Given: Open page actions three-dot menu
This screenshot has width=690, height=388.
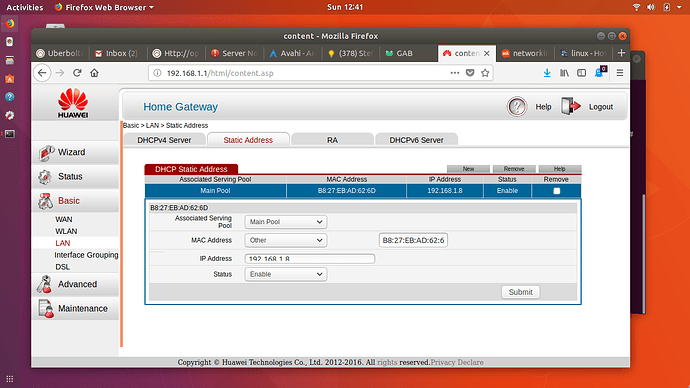Looking at the screenshot, I should click(455, 73).
